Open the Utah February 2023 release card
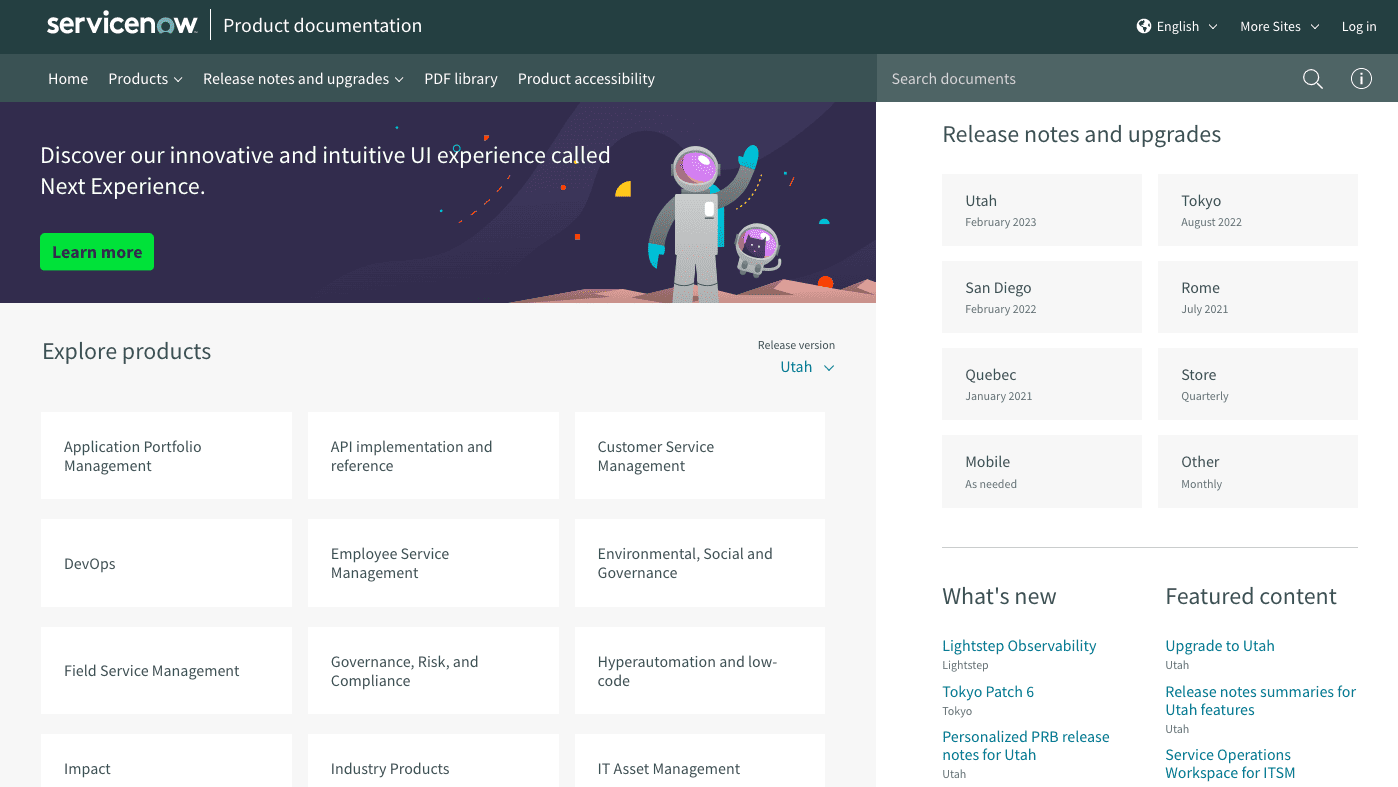Screen dimensions: 1398x787 click(x=1042, y=210)
